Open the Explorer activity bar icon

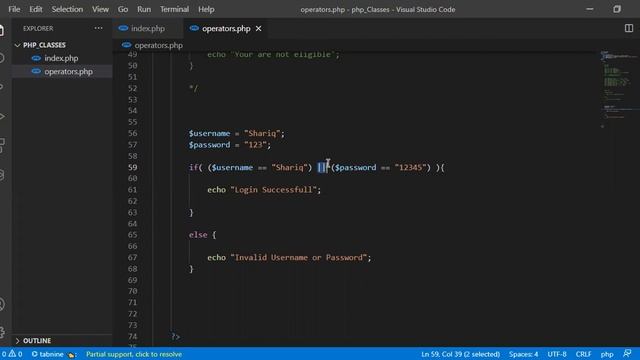point(2,30)
